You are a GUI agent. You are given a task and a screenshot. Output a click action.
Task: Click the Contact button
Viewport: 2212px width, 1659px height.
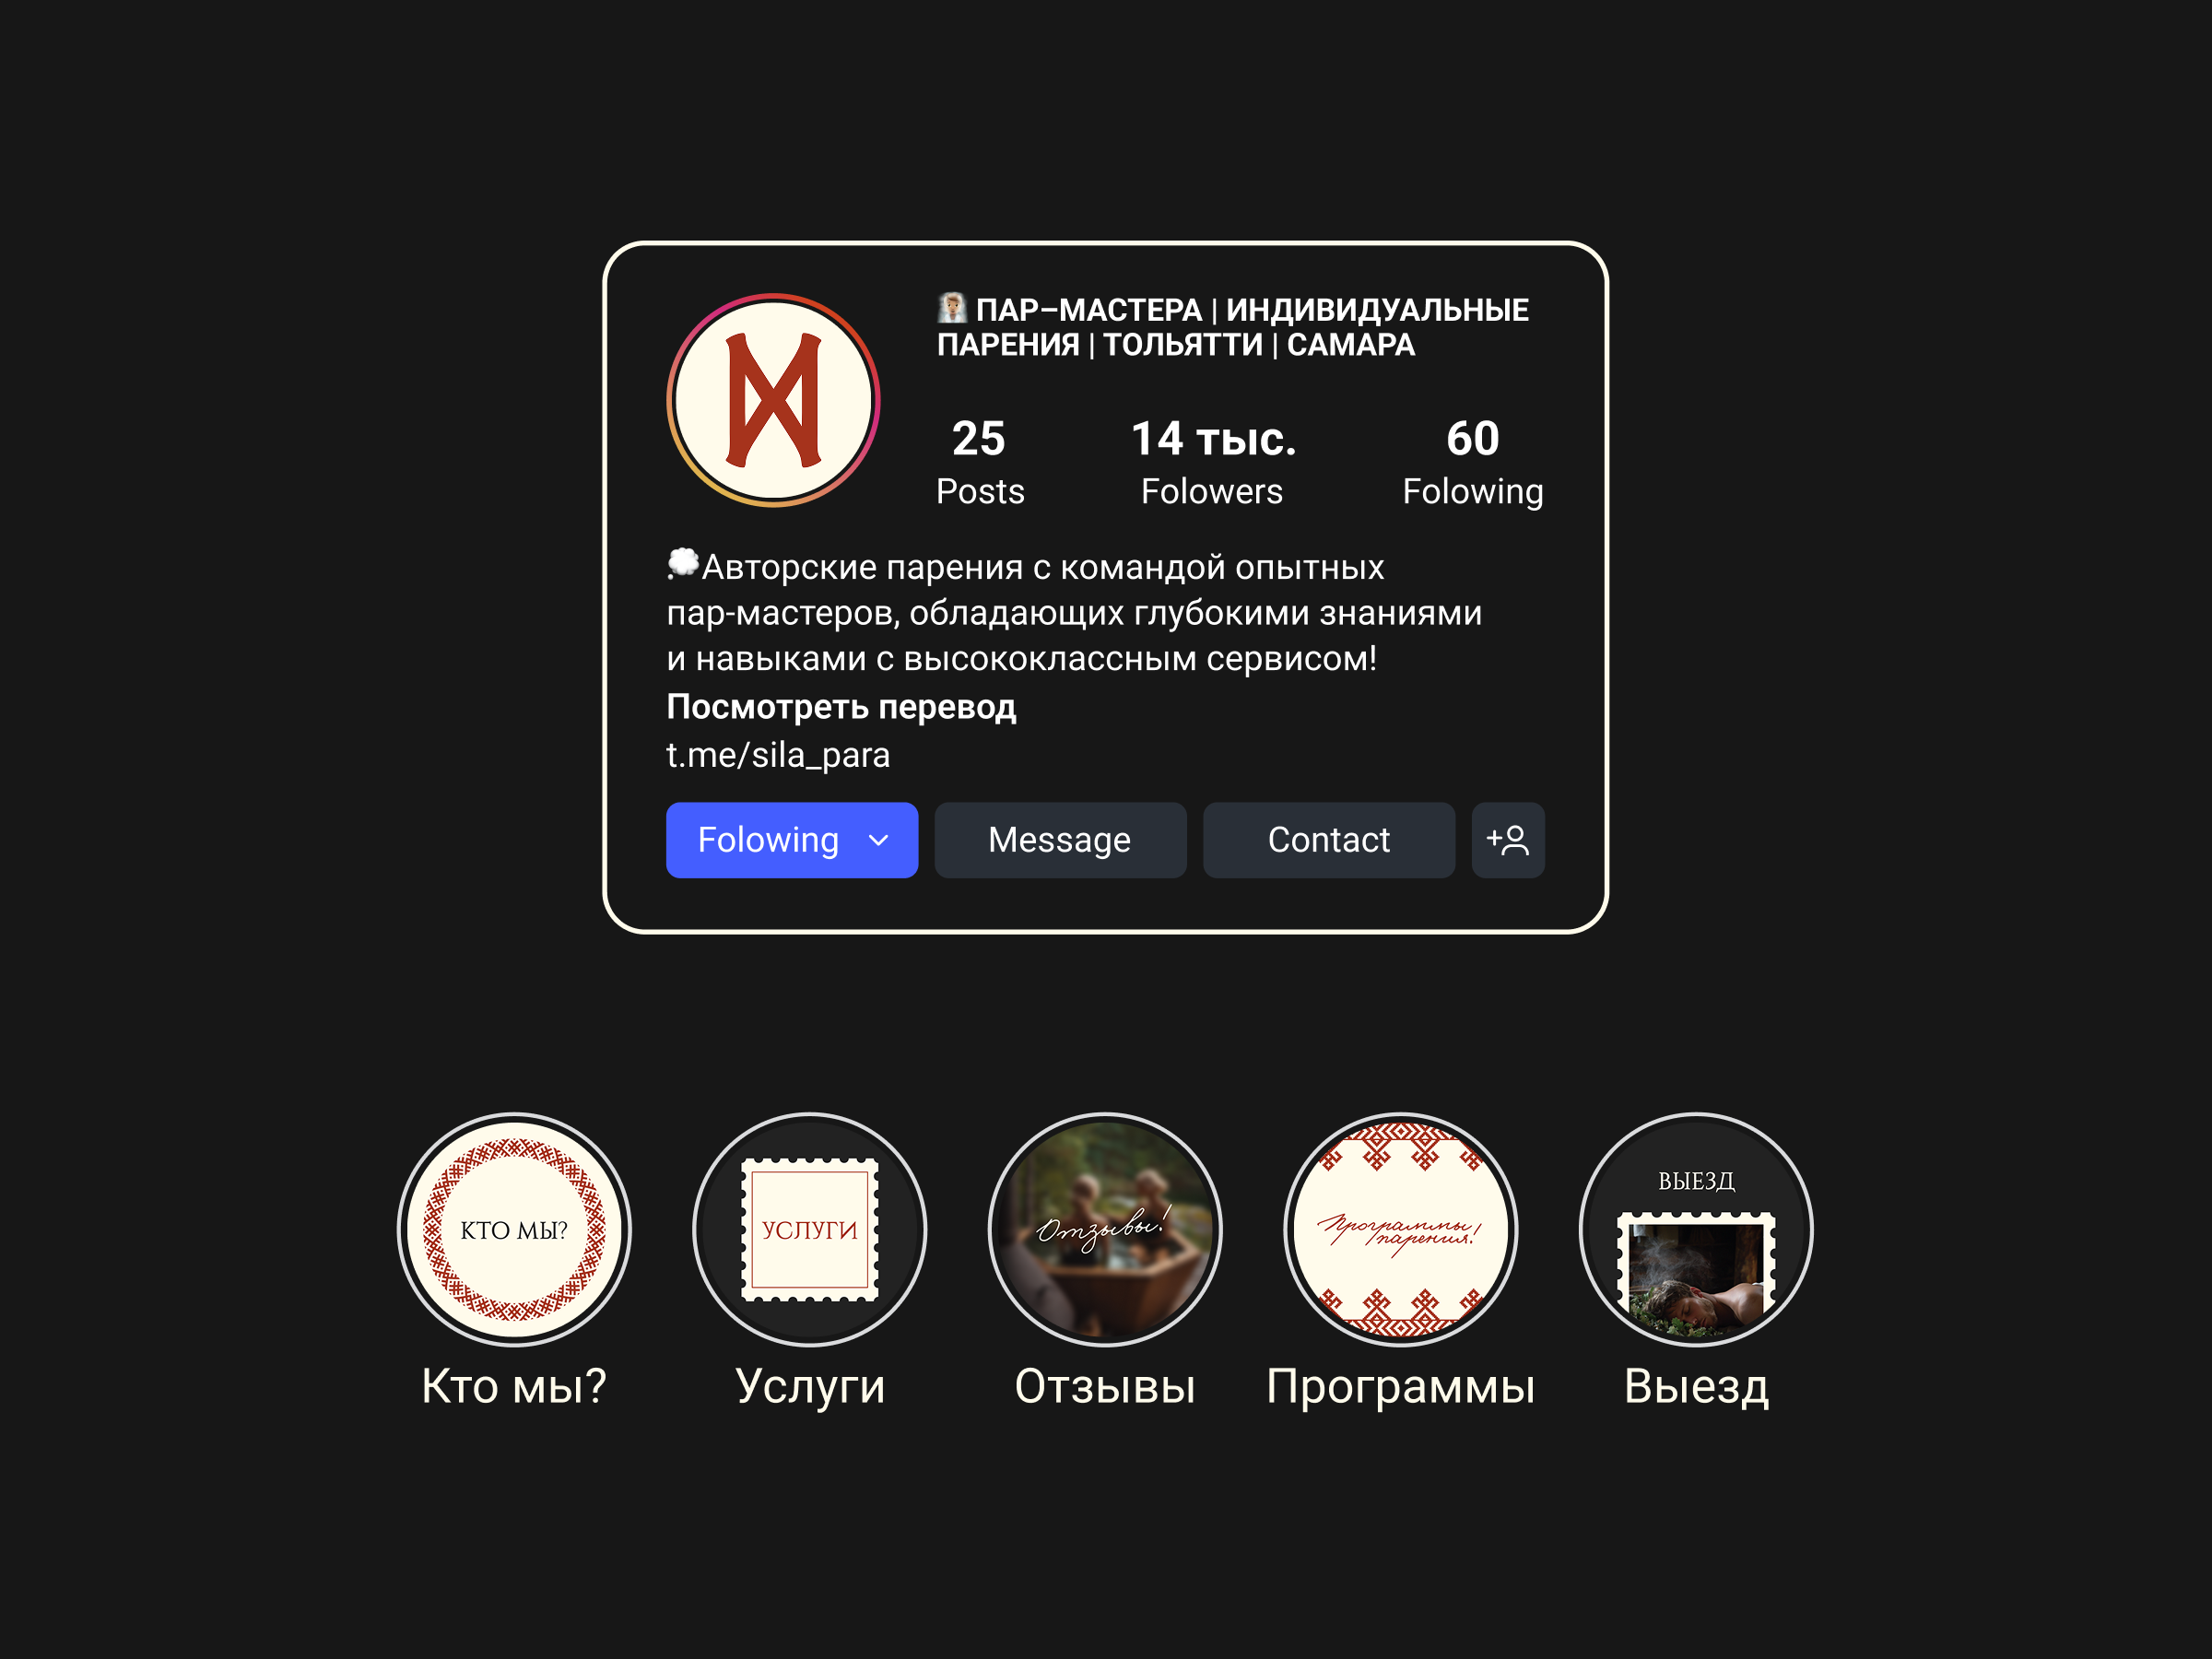[x=1329, y=840]
